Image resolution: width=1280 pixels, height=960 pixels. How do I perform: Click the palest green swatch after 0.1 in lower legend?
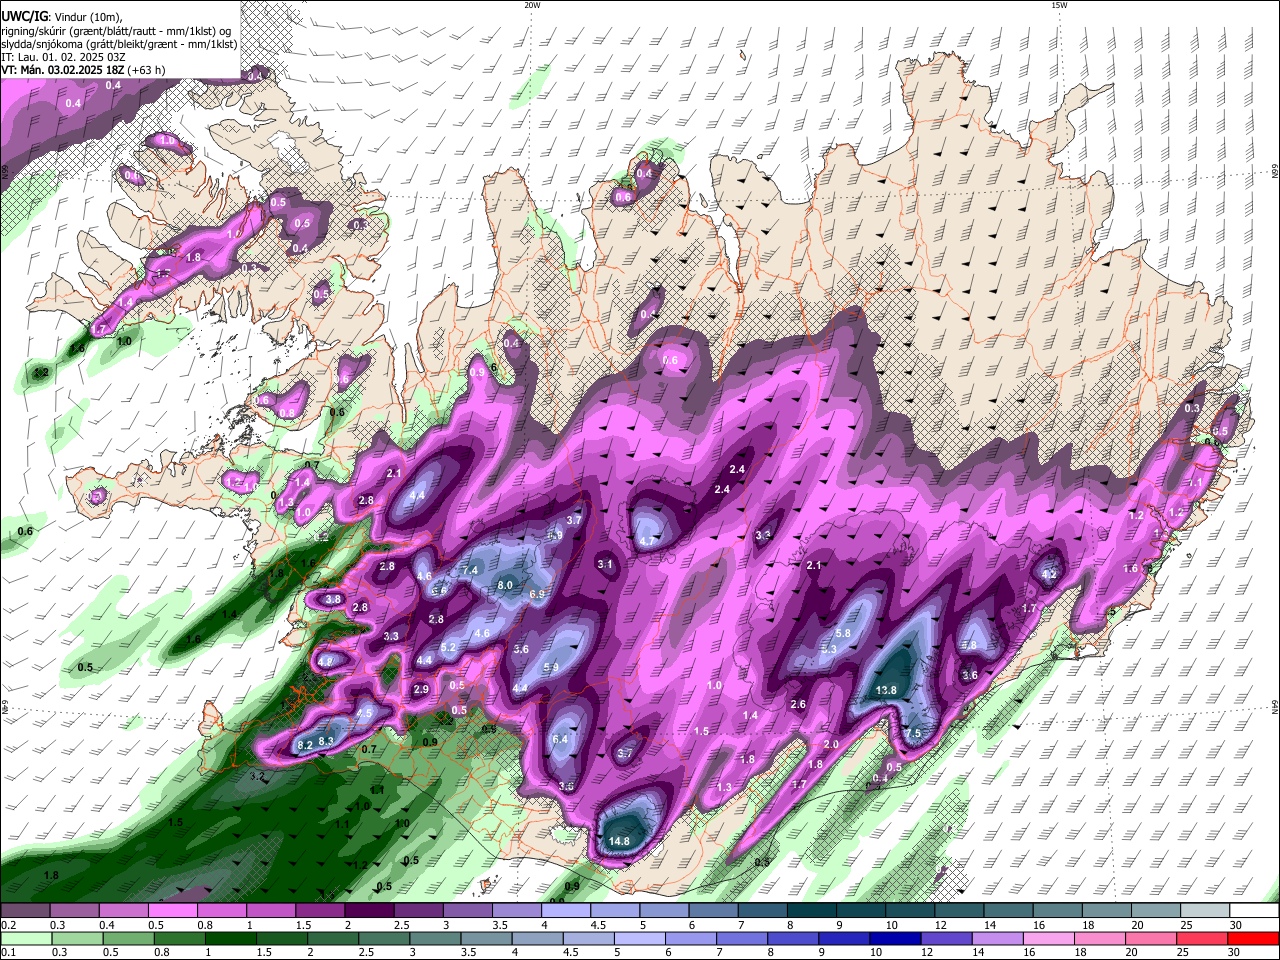point(25,938)
